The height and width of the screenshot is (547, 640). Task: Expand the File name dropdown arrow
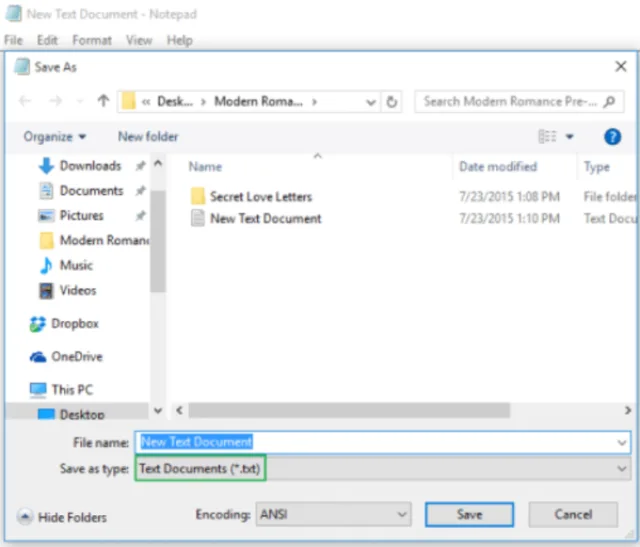point(622,442)
